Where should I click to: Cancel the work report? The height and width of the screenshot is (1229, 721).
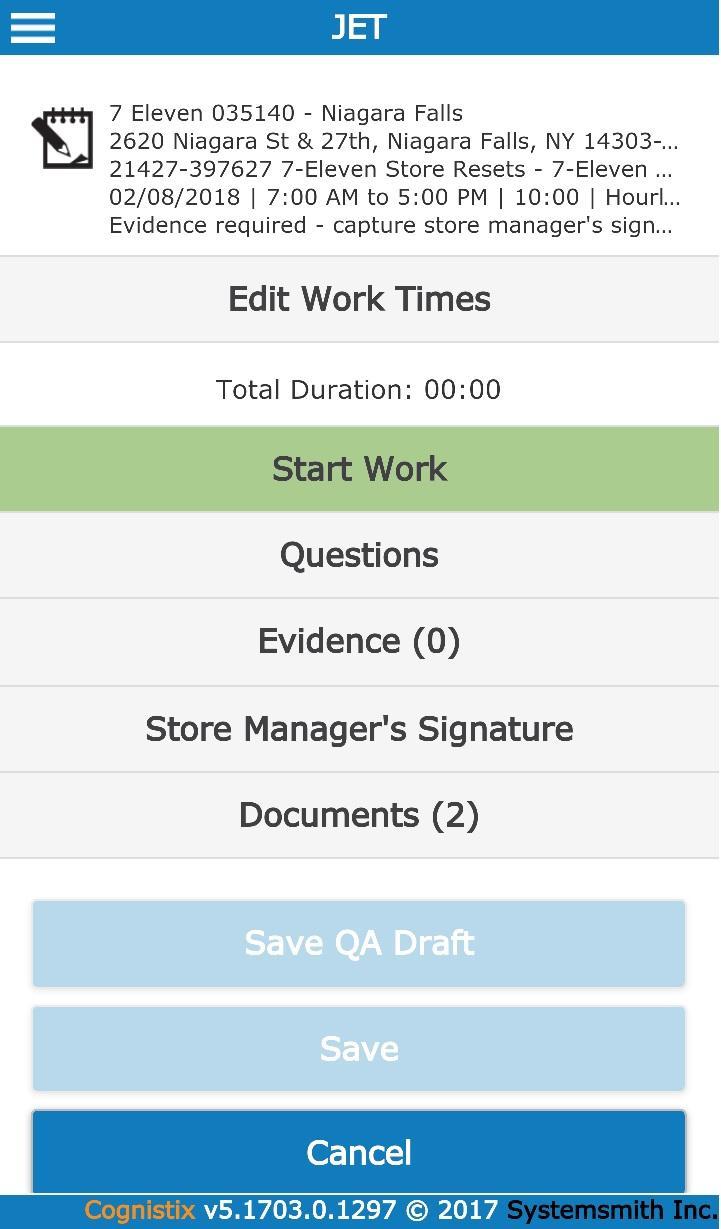(359, 1152)
